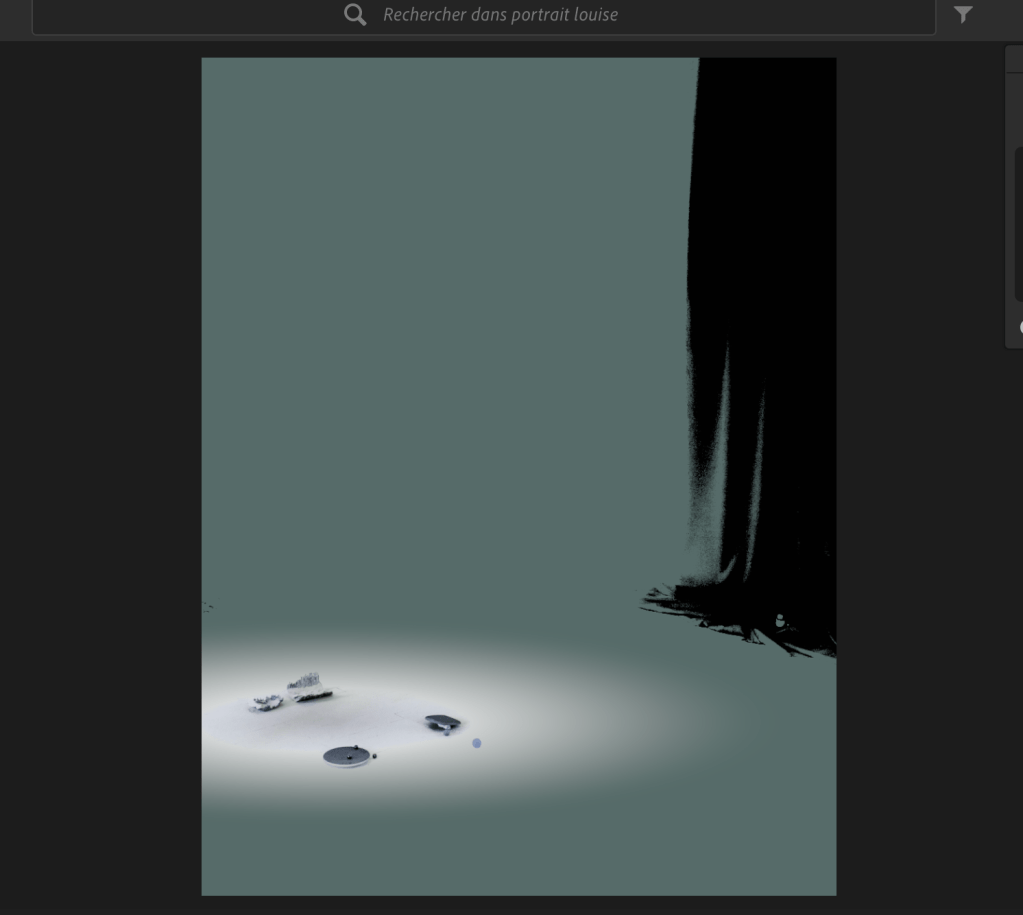Click the magnifying glass search icon
1023x915 pixels.
355,14
